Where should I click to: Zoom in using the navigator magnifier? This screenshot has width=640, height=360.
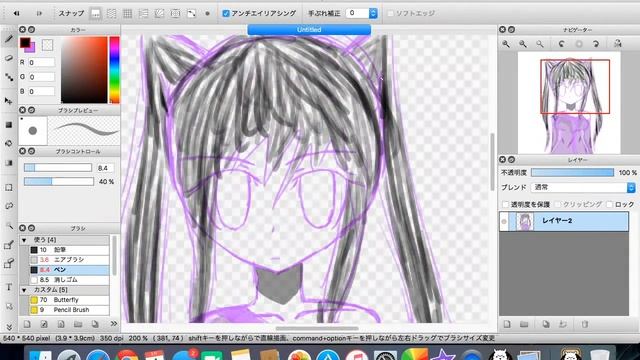pos(506,44)
